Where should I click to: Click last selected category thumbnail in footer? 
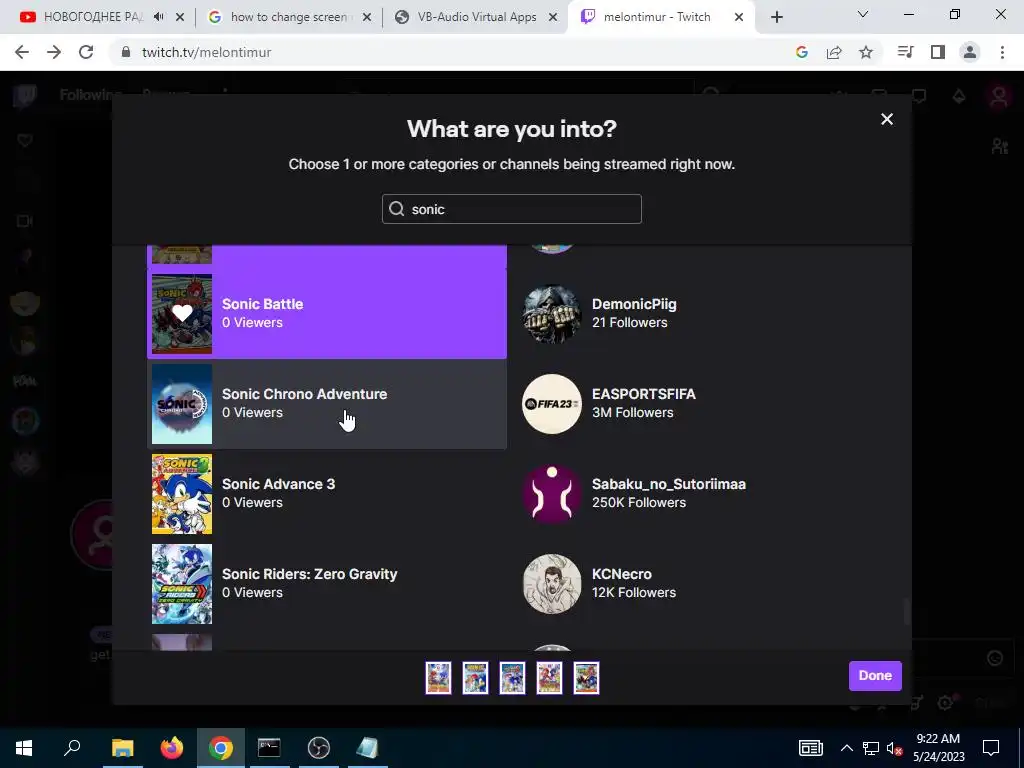tap(586, 677)
